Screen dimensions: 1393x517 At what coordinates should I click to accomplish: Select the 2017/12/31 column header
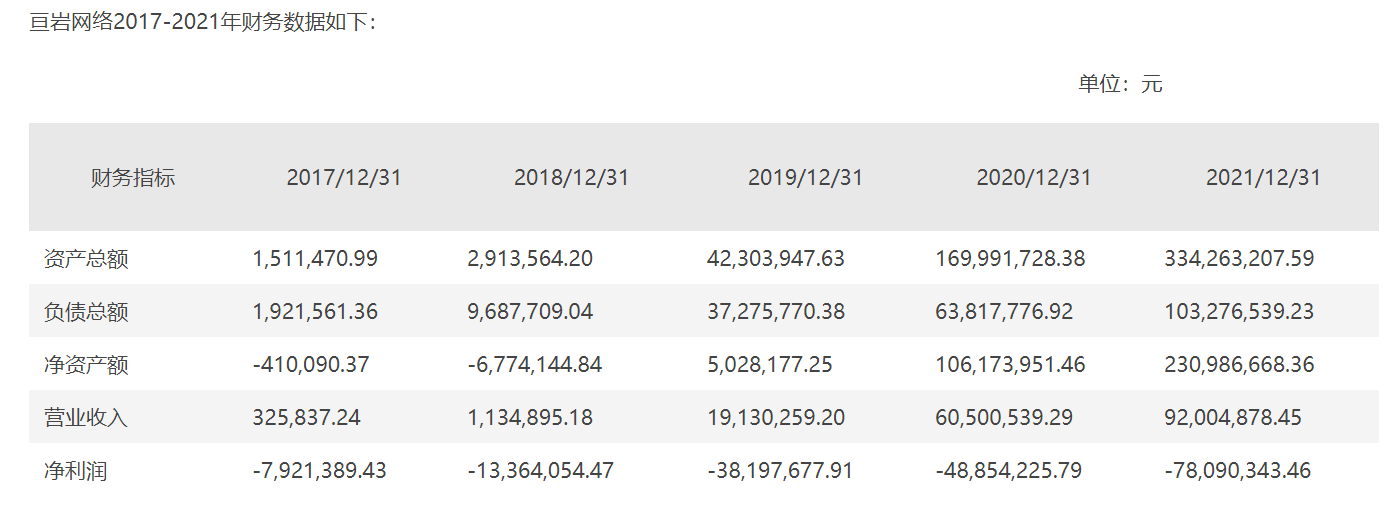click(x=343, y=178)
